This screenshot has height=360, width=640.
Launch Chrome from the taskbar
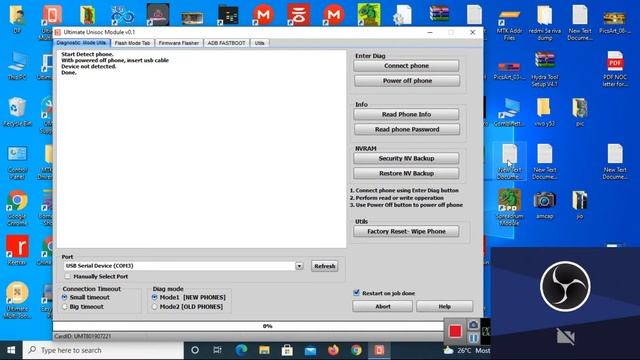(356, 350)
